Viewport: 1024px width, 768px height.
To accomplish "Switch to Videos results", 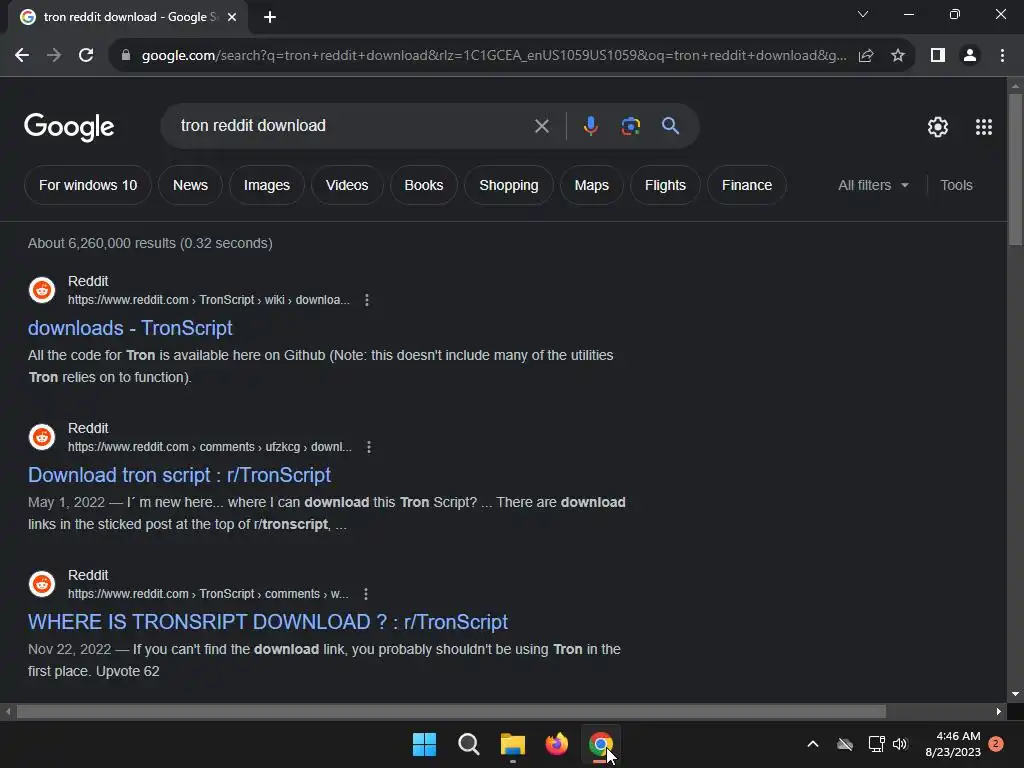I will point(347,185).
